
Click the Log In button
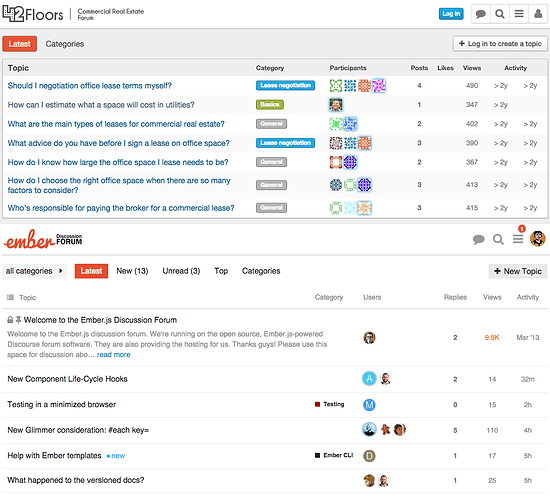(451, 14)
